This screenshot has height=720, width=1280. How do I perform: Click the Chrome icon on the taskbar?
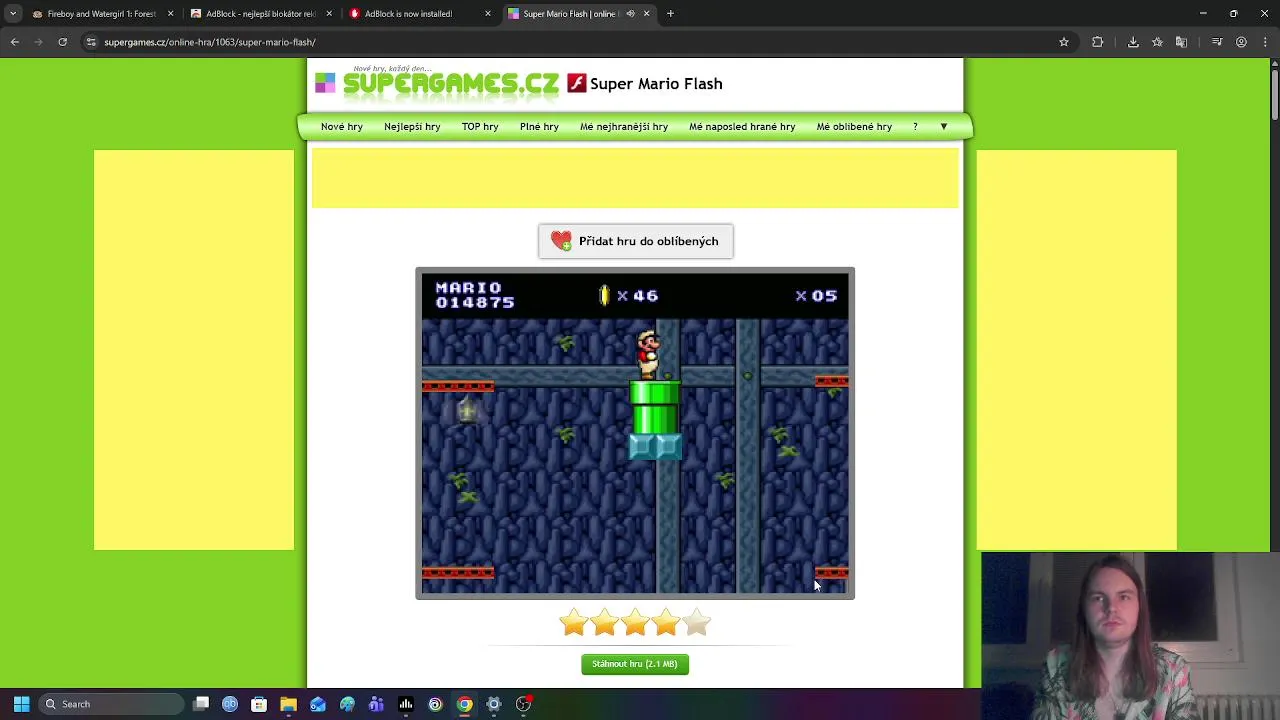click(x=464, y=704)
